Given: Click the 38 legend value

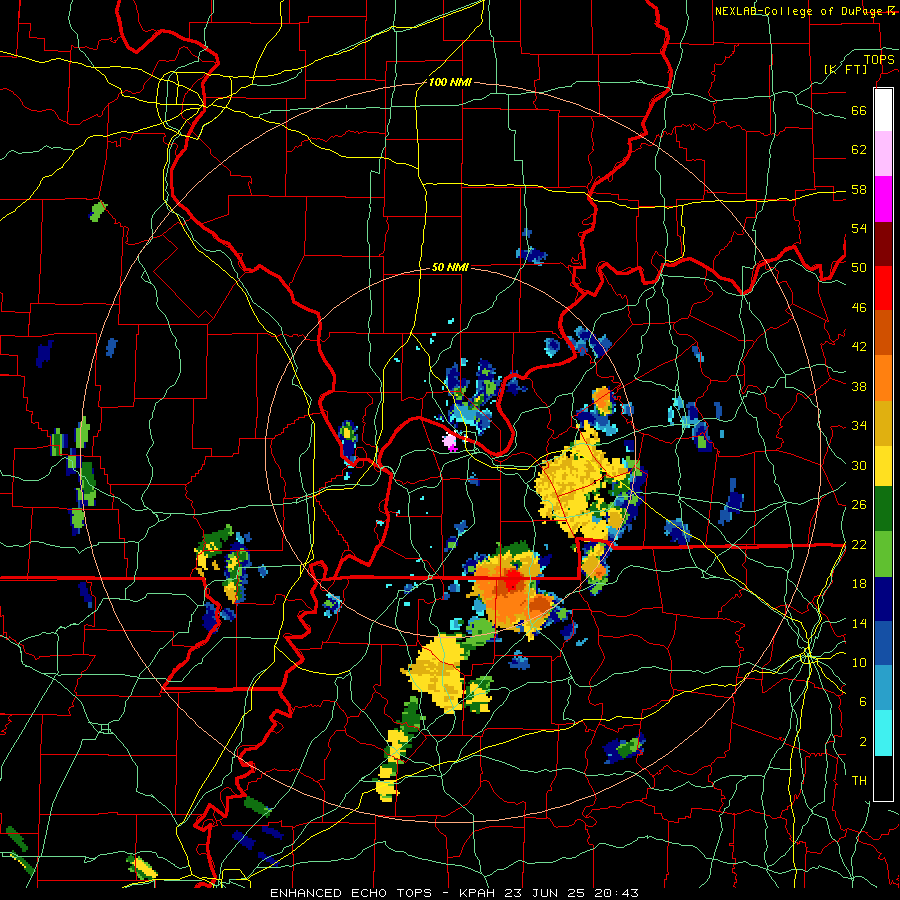Looking at the screenshot, I should click(859, 386).
